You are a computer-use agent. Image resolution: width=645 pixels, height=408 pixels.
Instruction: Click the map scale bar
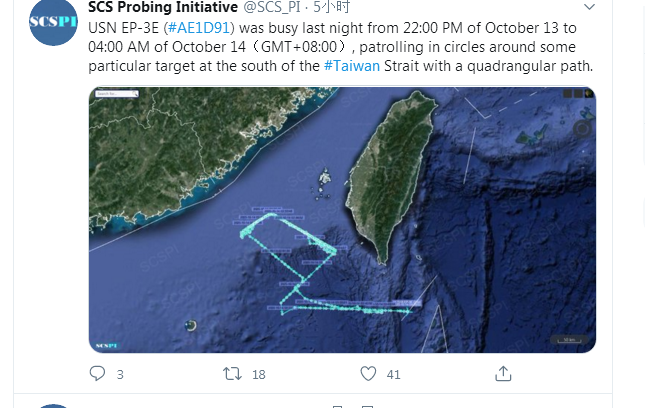pos(567,341)
